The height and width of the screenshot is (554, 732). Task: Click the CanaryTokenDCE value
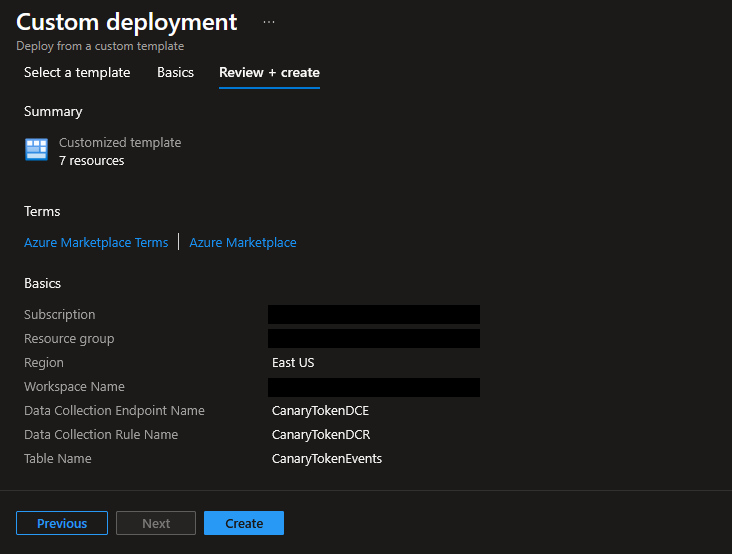coord(320,411)
